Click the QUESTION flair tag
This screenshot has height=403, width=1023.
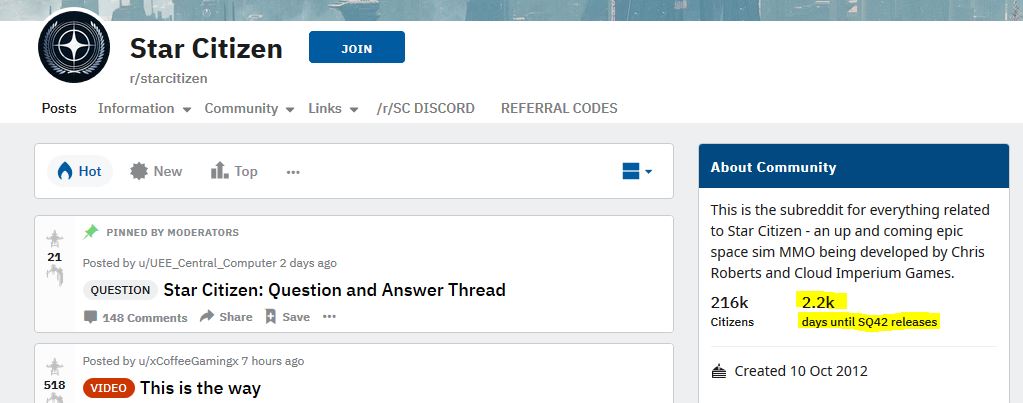point(120,290)
